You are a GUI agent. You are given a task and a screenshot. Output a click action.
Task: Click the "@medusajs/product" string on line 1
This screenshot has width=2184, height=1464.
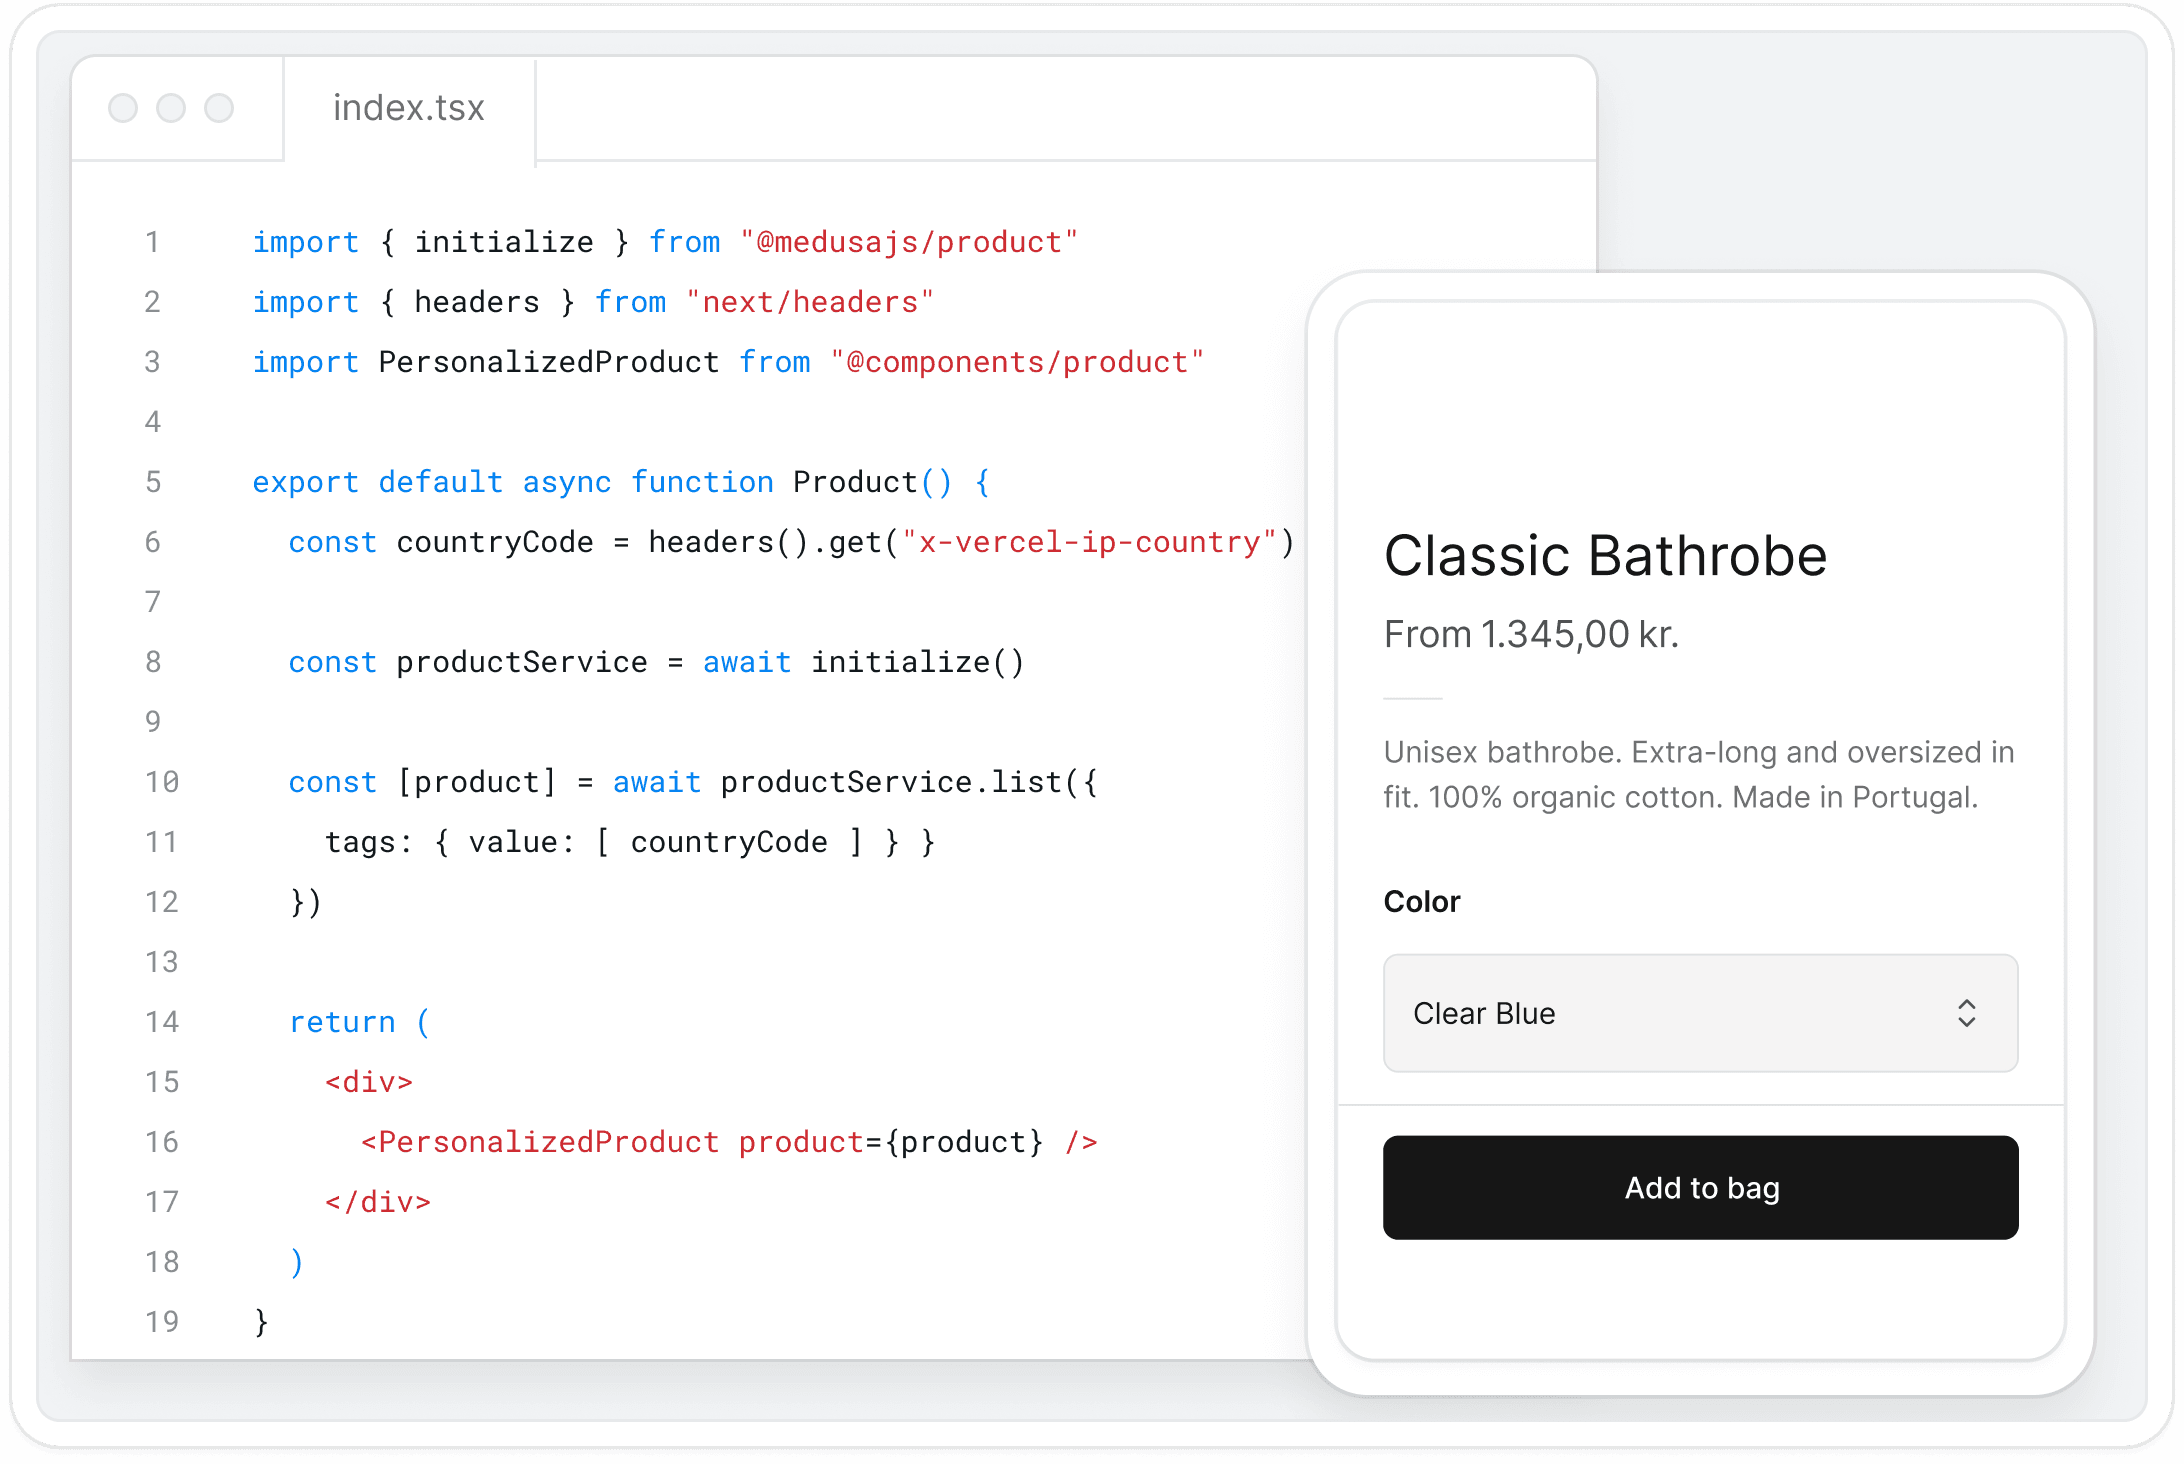coord(909,242)
